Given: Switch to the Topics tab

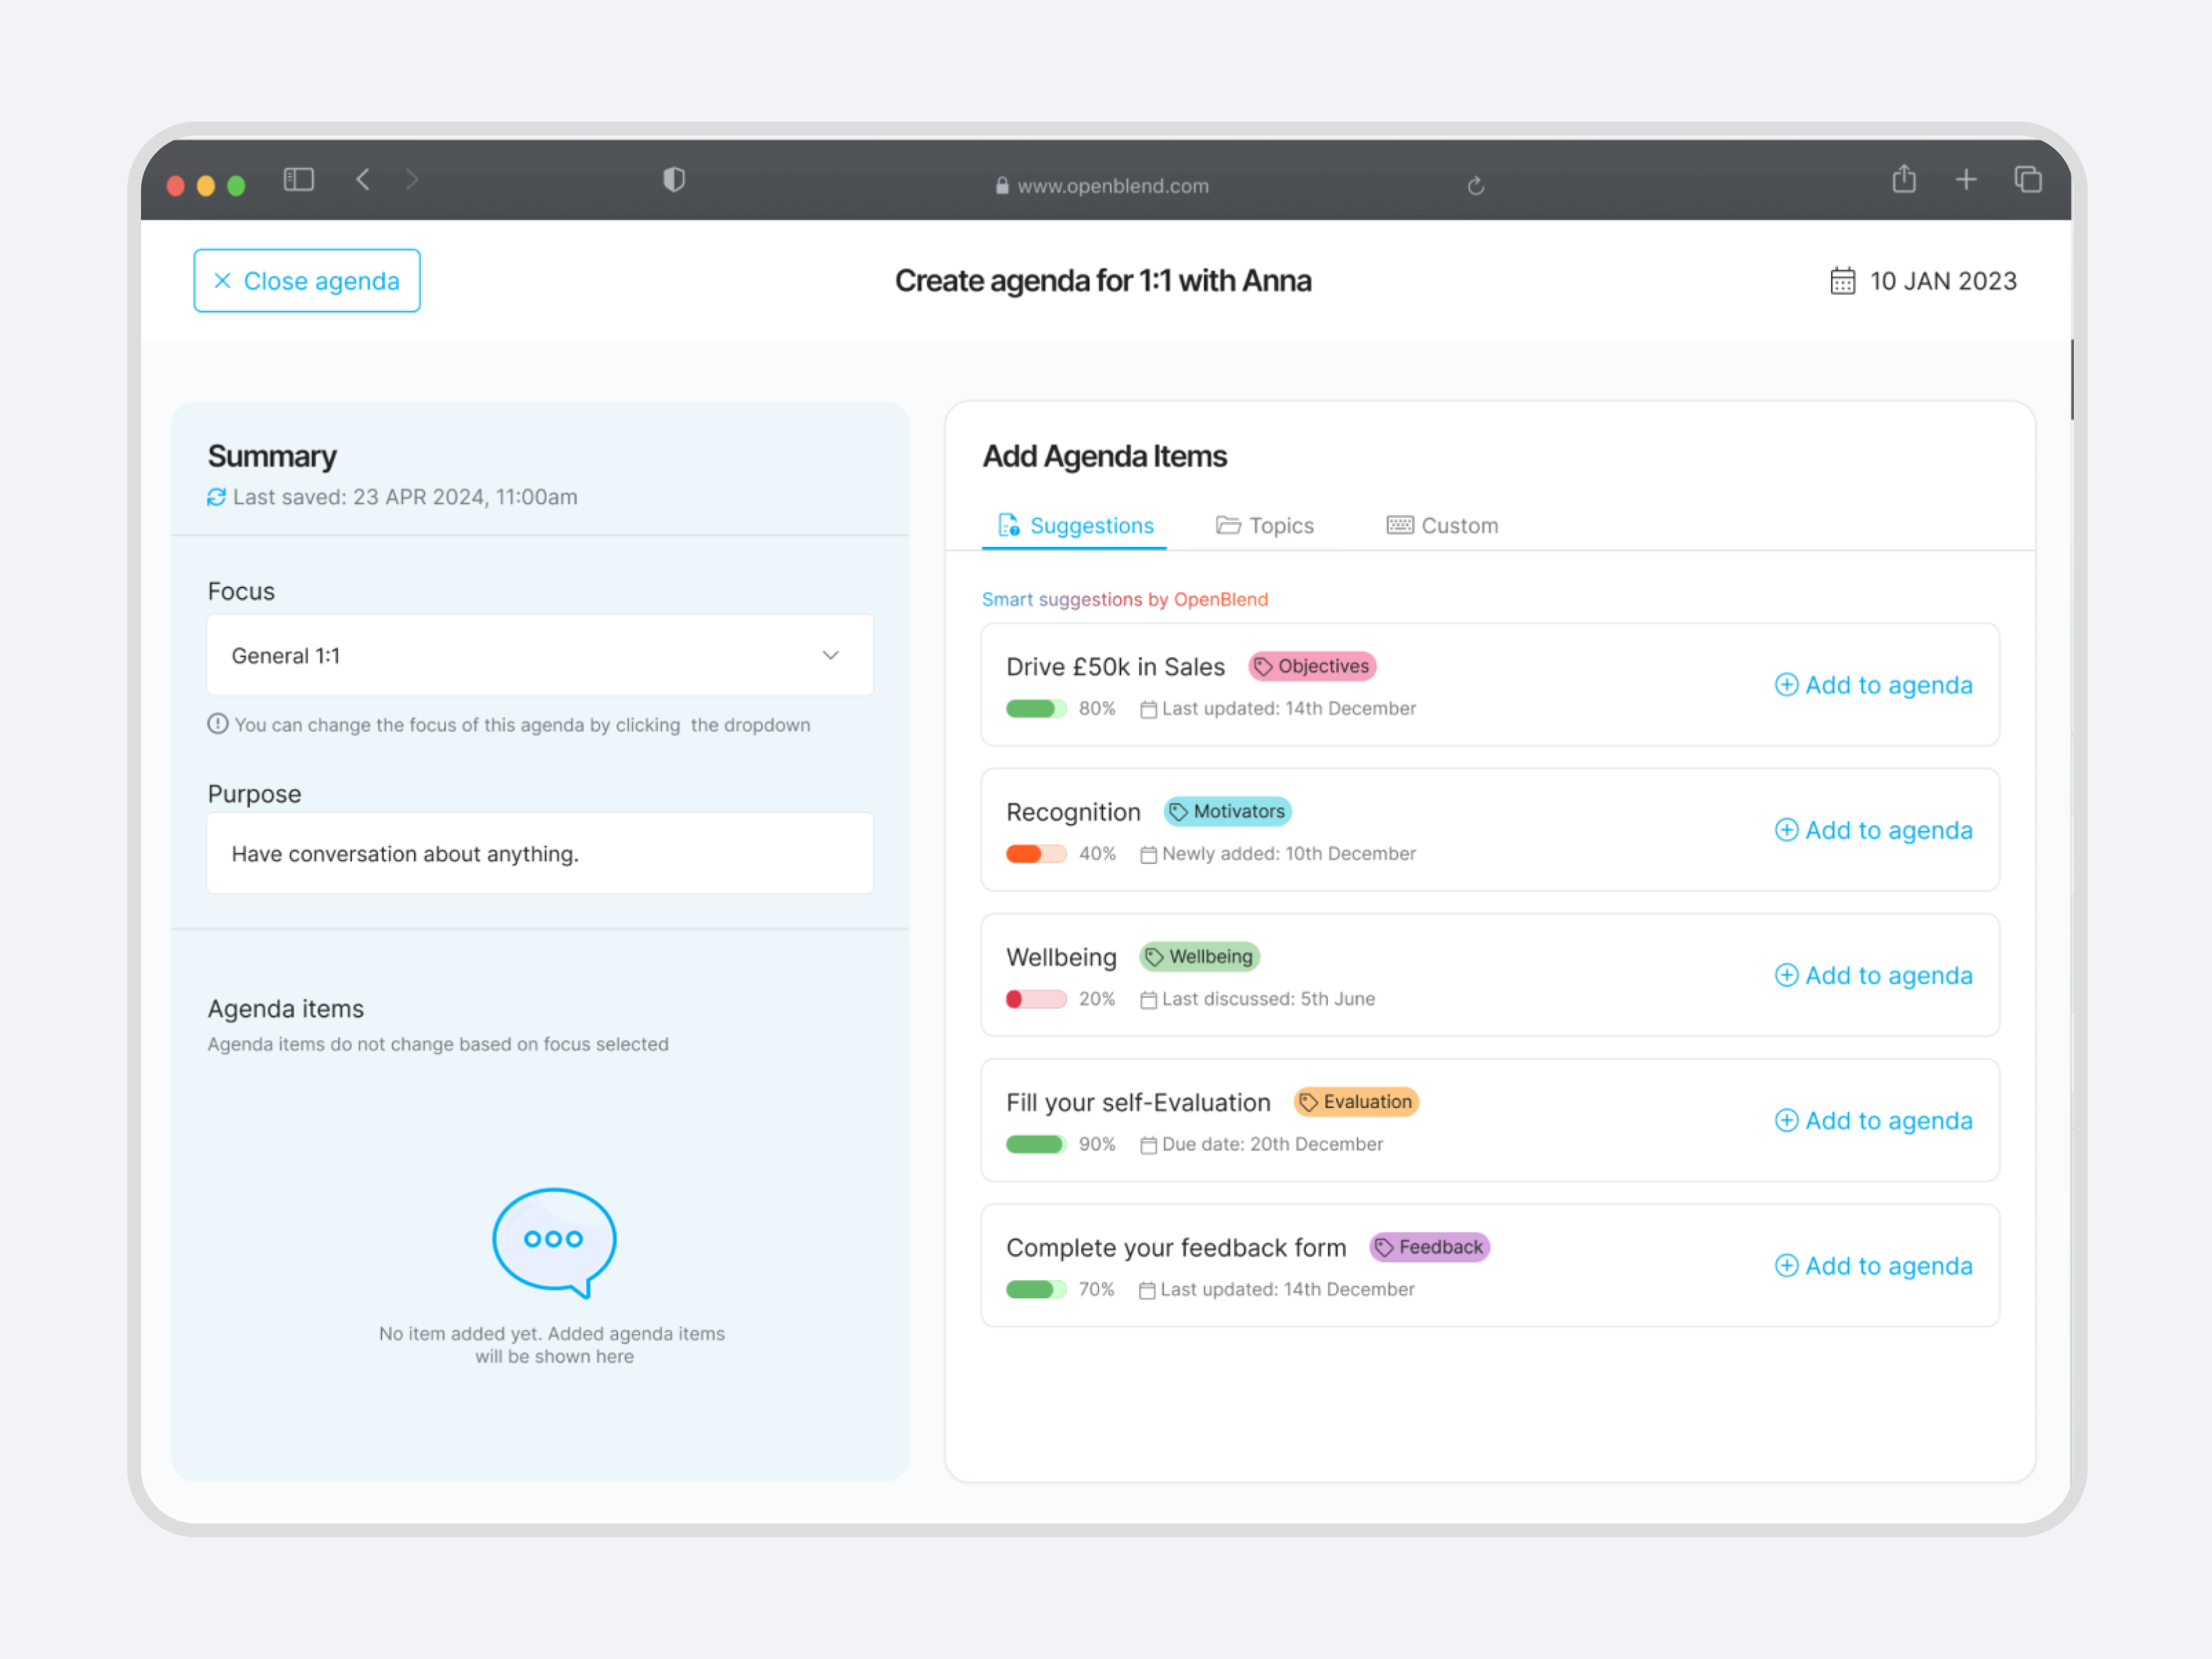Looking at the screenshot, I should pyautogui.click(x=1264, y=526).
